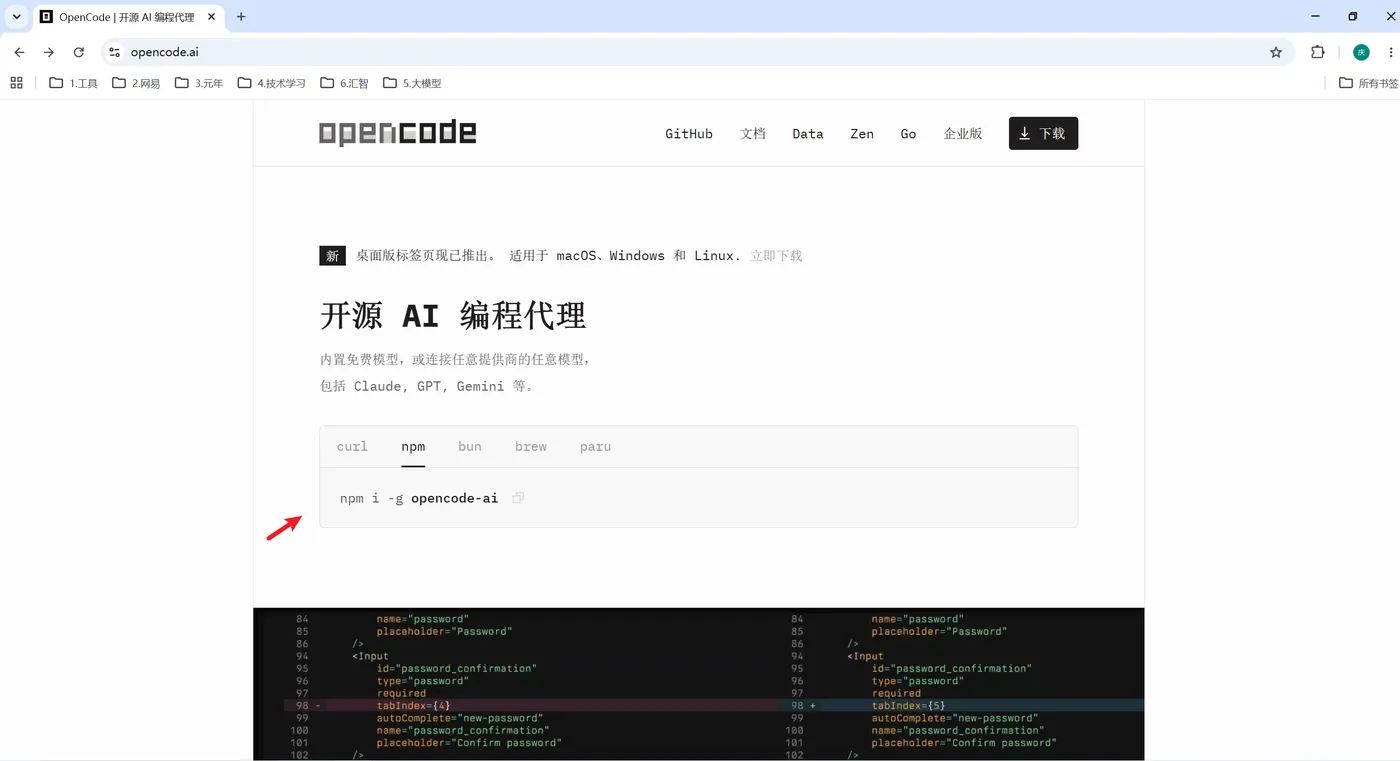Open the 企业版 nav link

(x=963, y=133)
